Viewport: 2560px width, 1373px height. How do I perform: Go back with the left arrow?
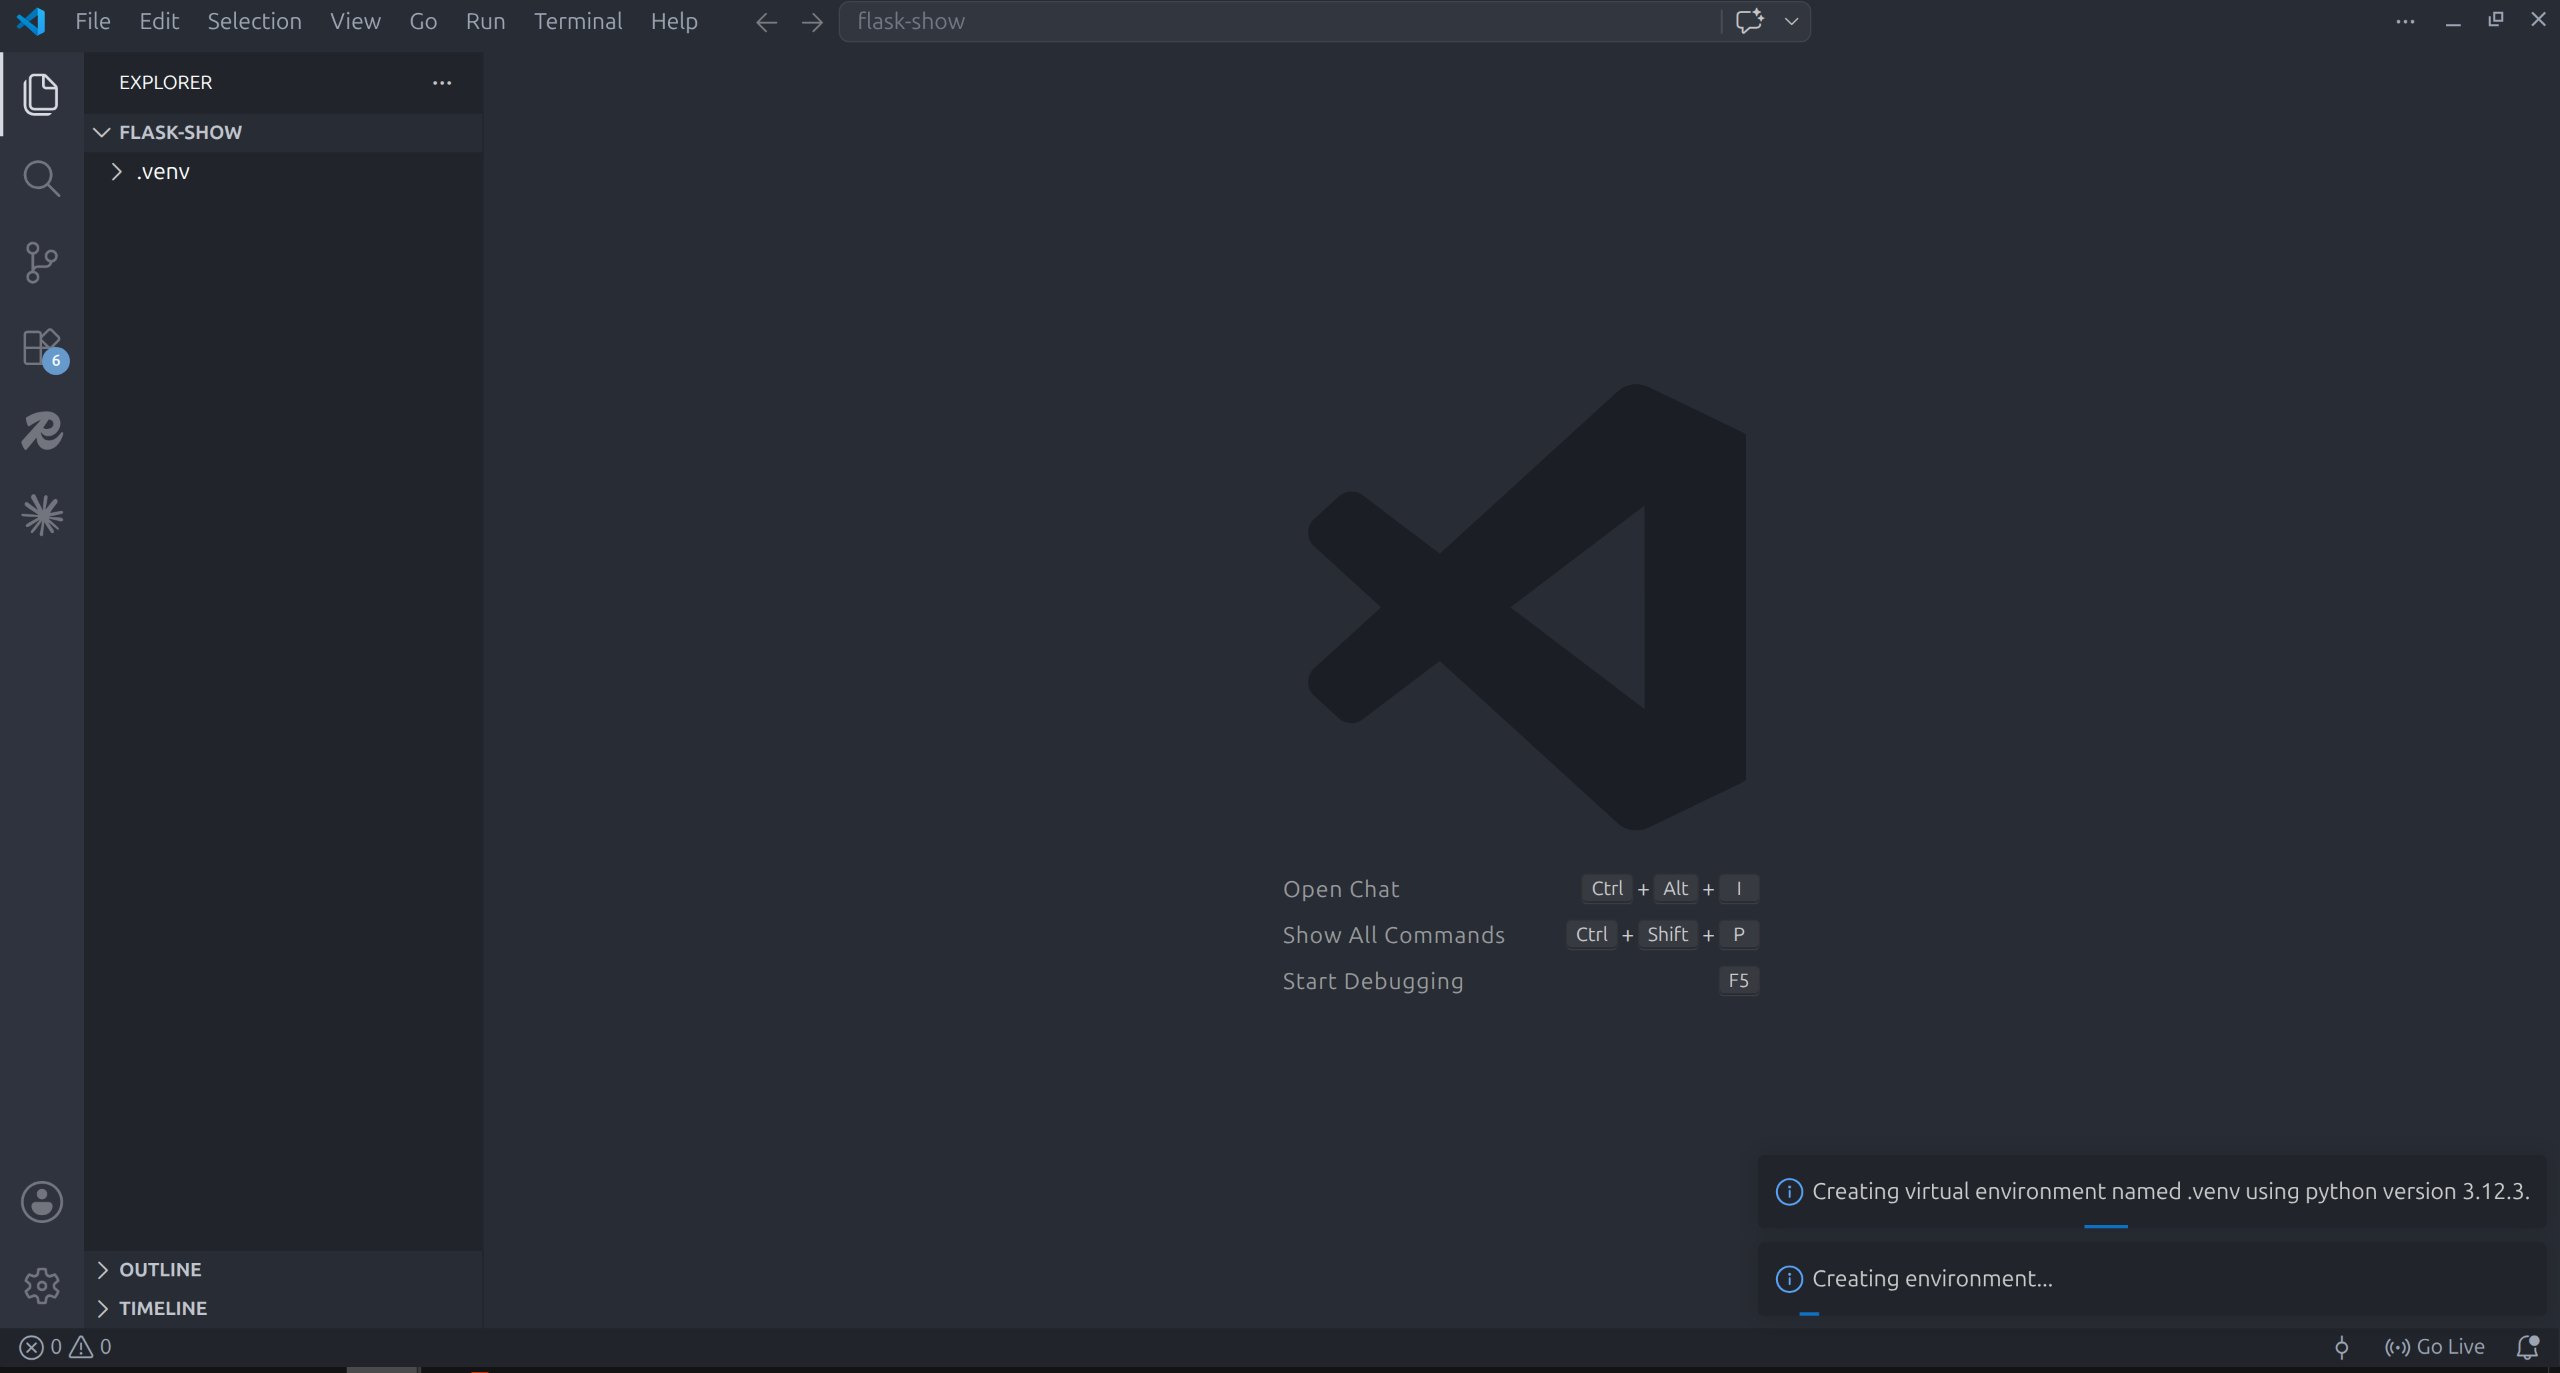(x=766, y=22)
